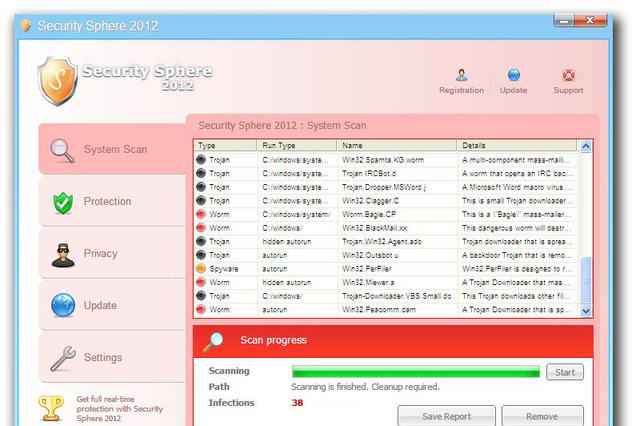Click the infections count 38
640x426 pixels.
pos(298,403)
